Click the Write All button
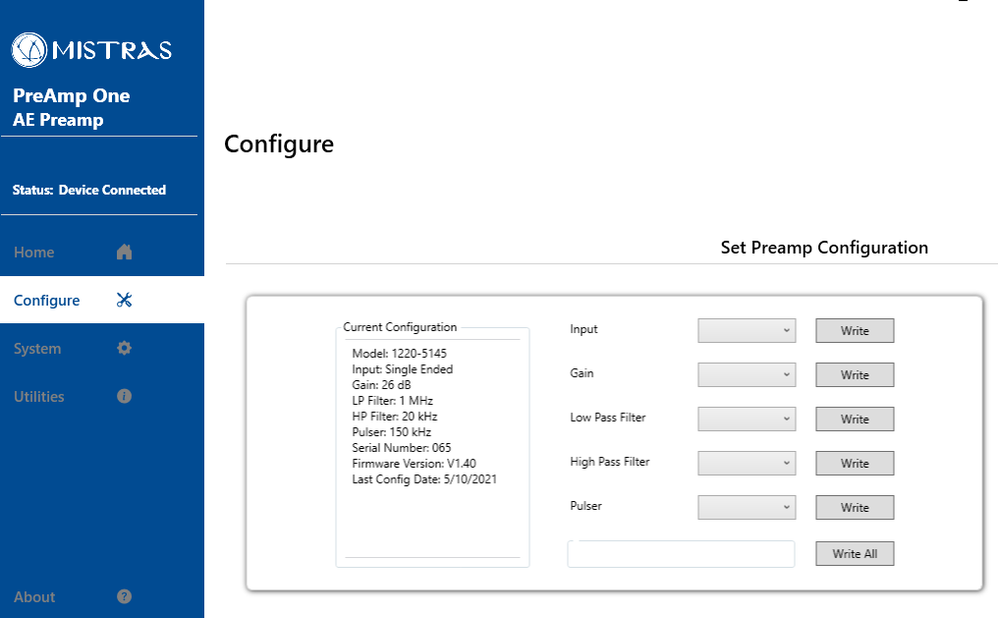The height and width of the screenshot is (618, 998). pyautogui.click(x=855, y=553)
